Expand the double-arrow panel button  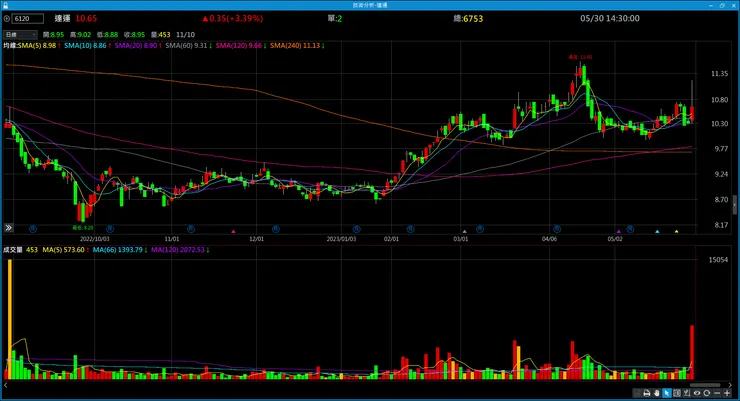pos(8,228)
